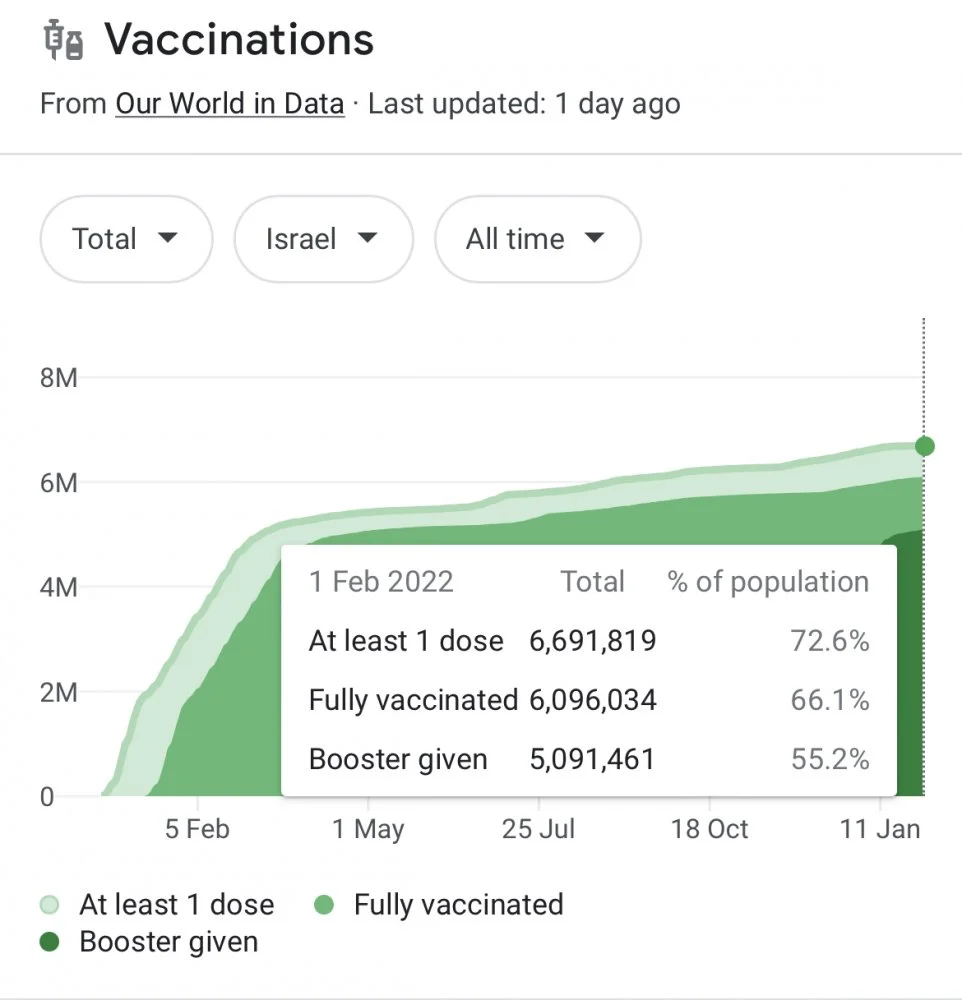Screen dimensions: 962x1000
Task: Click the 8M y-axis label
Action: [59, 379]
